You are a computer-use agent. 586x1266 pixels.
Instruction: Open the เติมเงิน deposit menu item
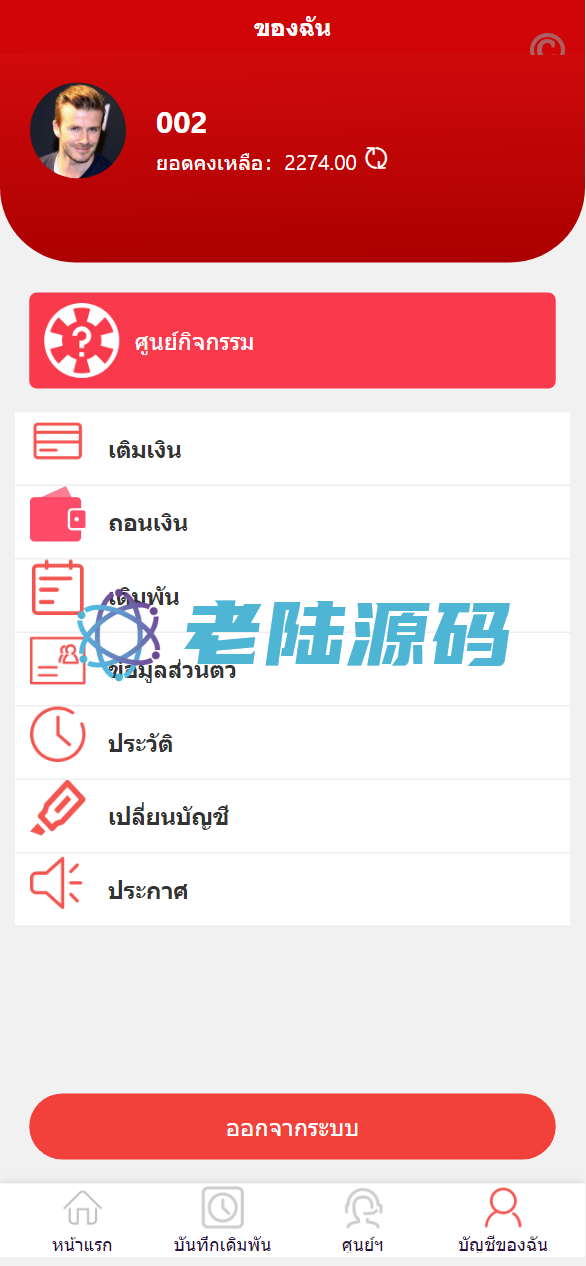pyautogui.click(x=292, y=449)
